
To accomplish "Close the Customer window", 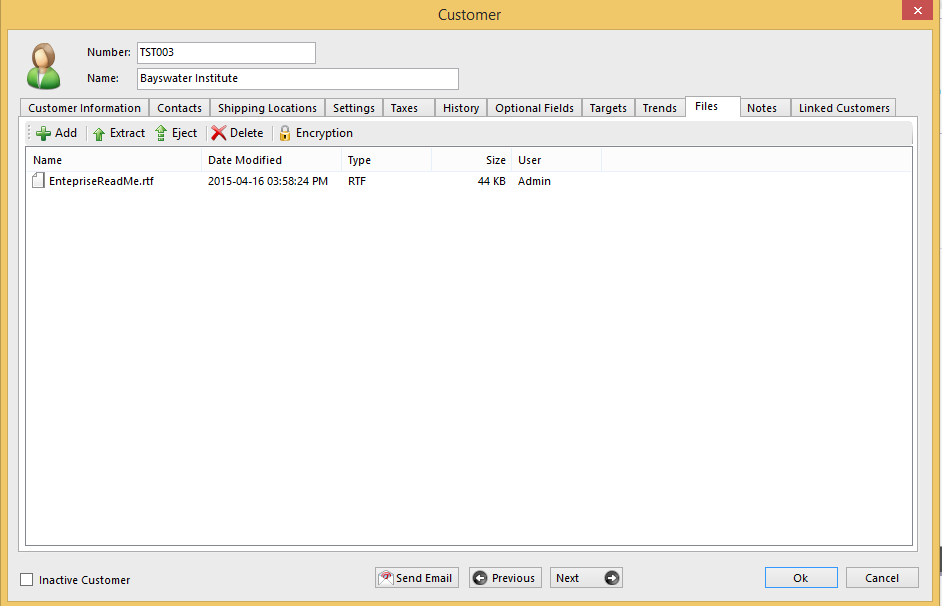I will (x=915, y=12).
